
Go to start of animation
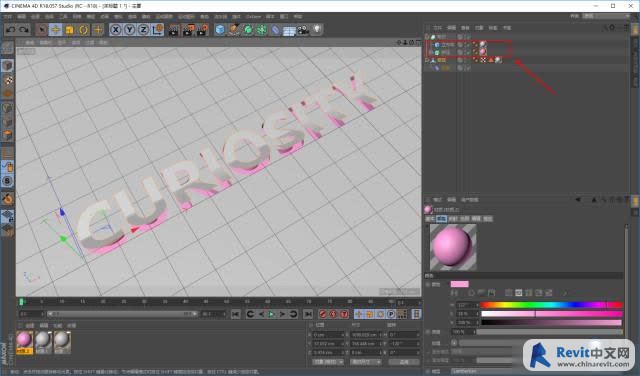(x=236, y=314)
